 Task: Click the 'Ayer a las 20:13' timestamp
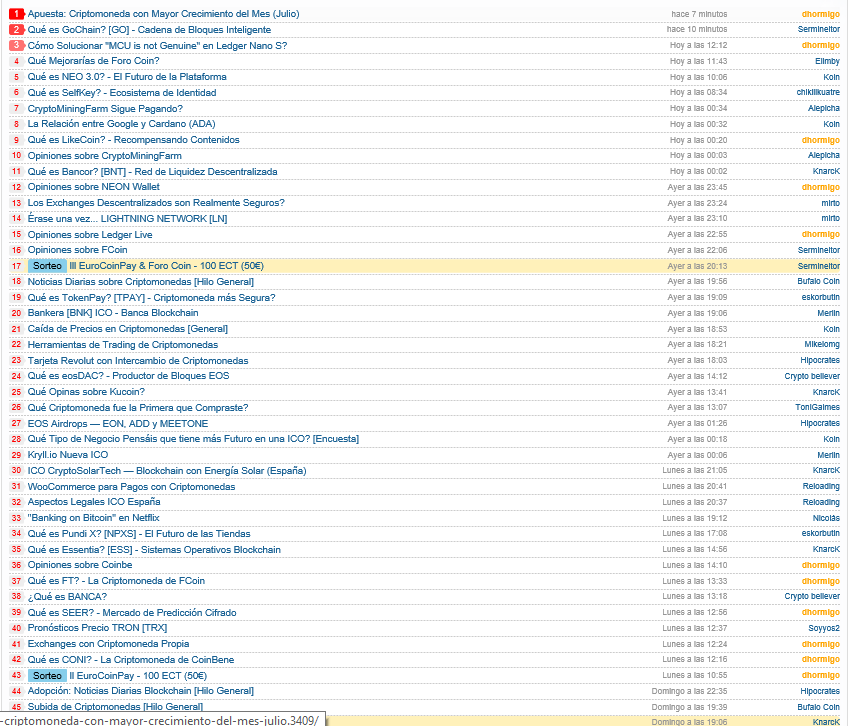click(x=698, y=266)
